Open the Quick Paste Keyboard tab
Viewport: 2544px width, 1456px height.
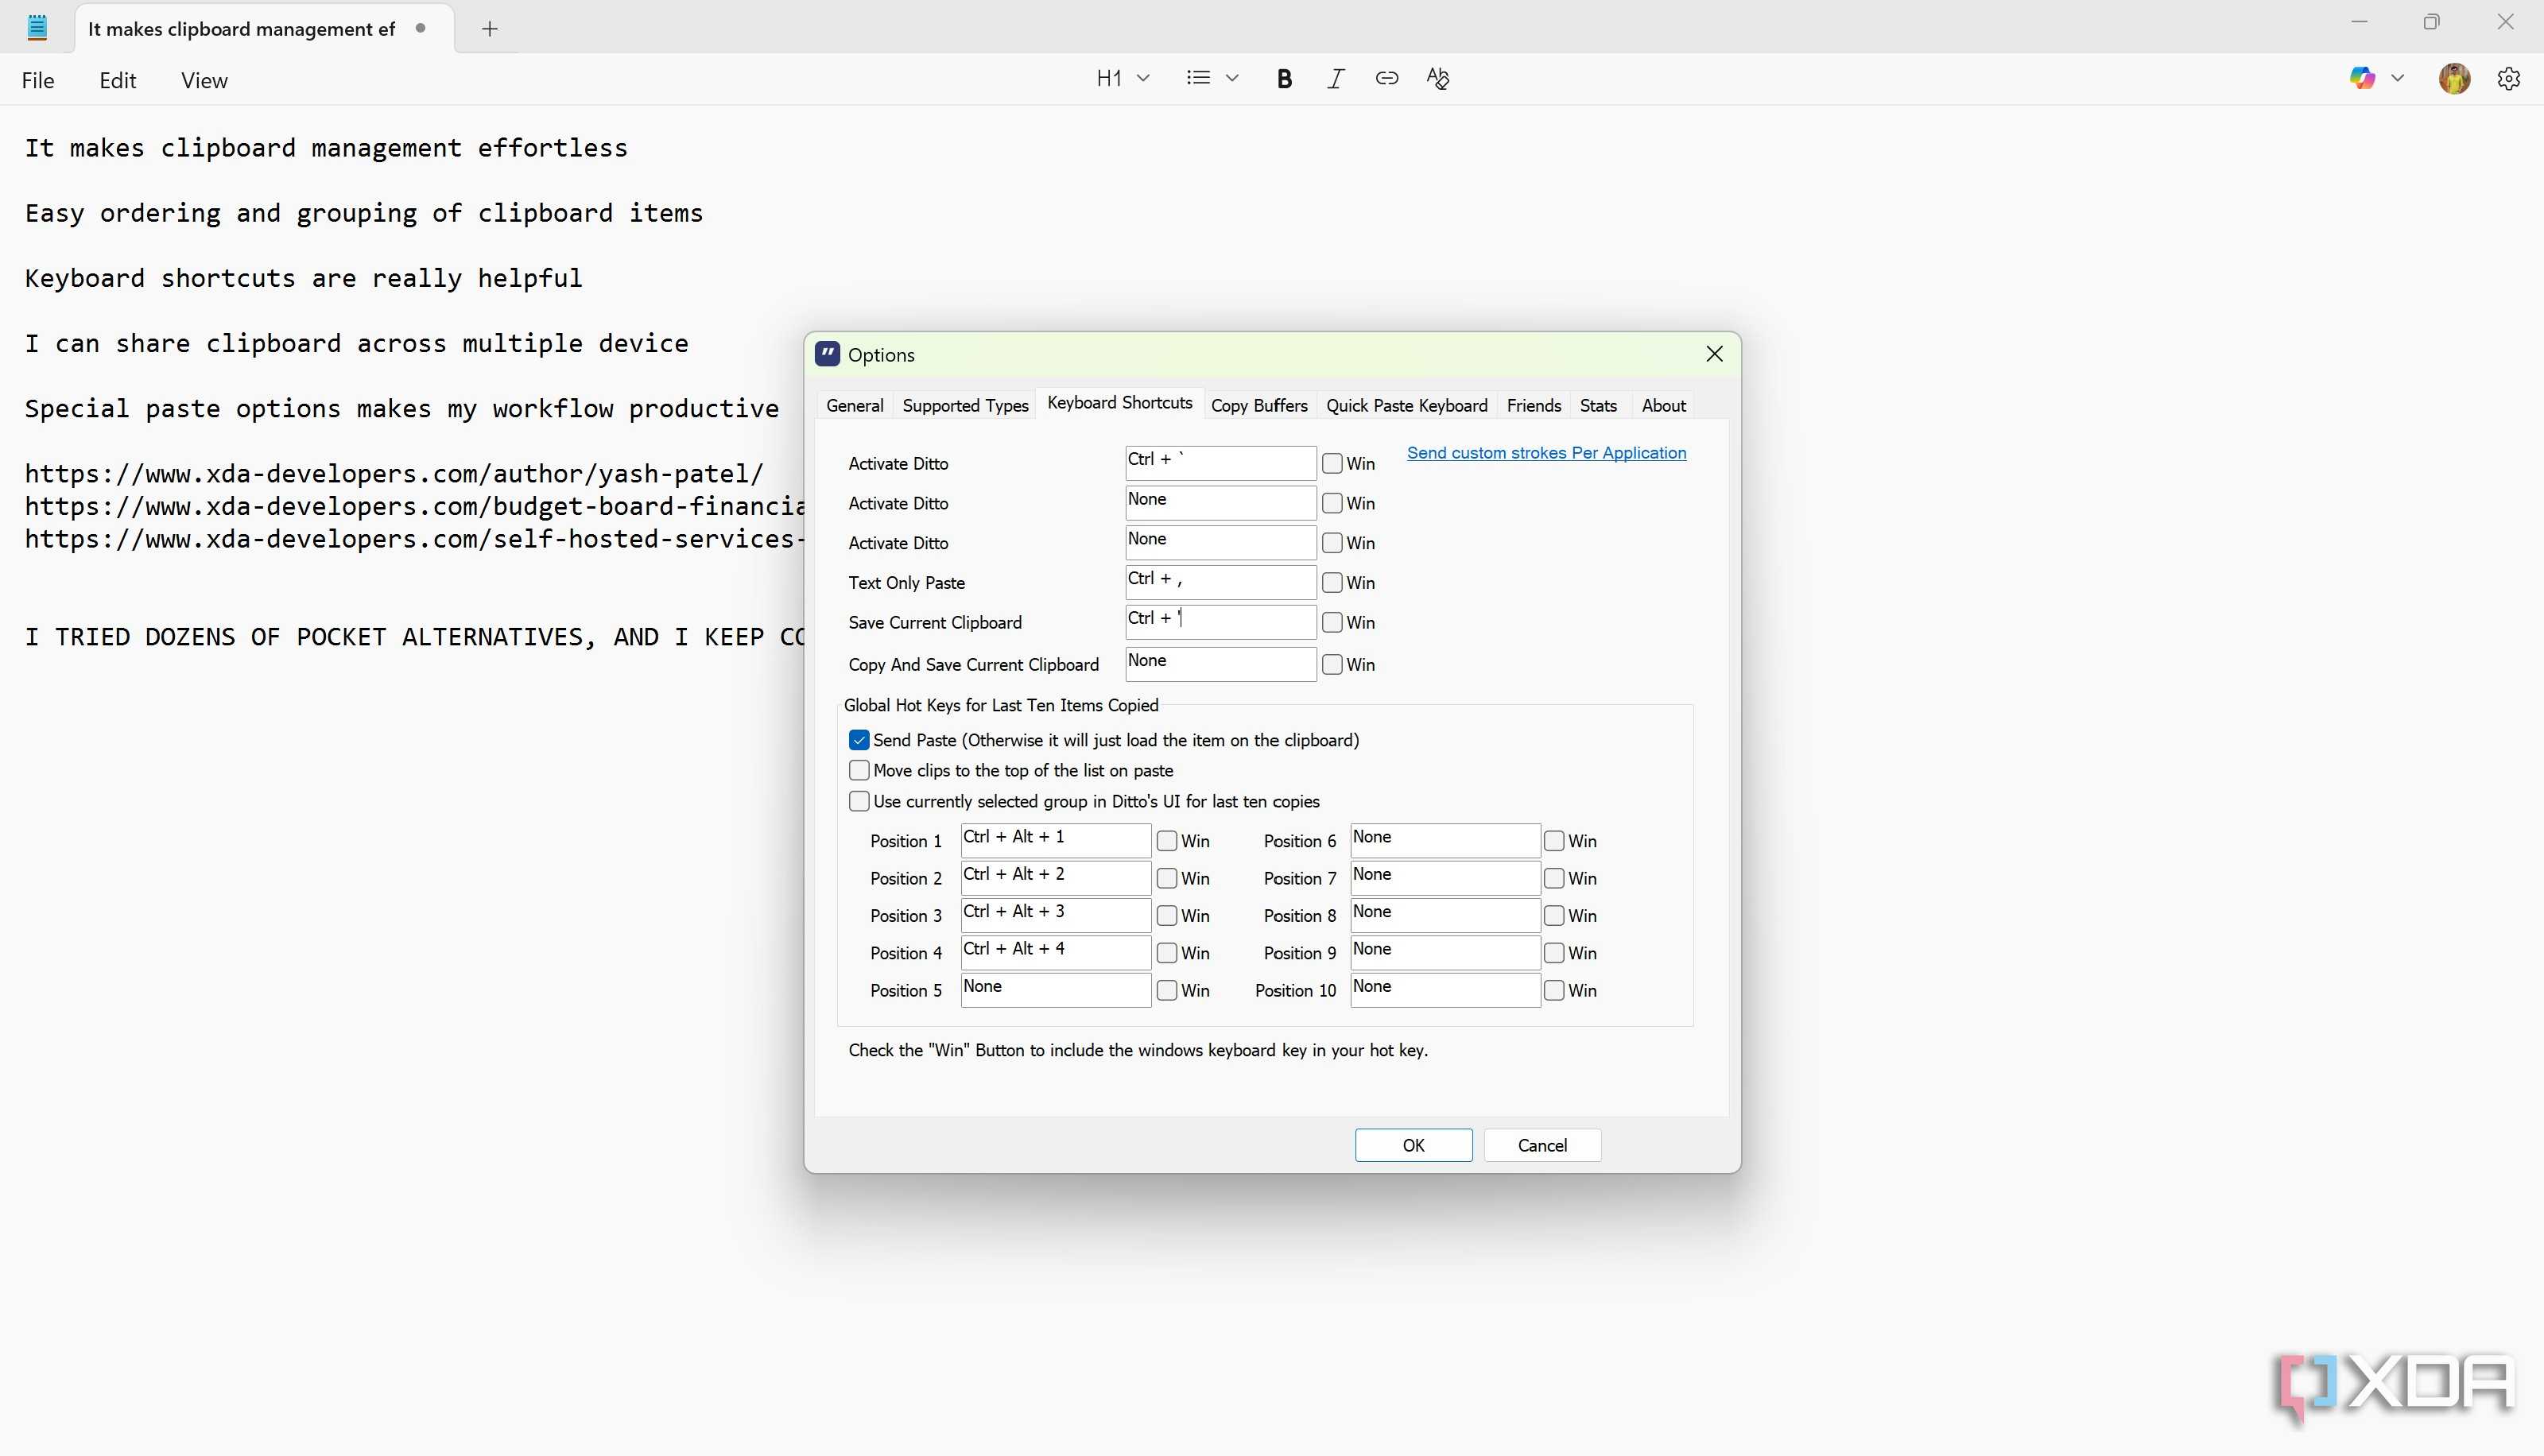tap(1406, 406)
